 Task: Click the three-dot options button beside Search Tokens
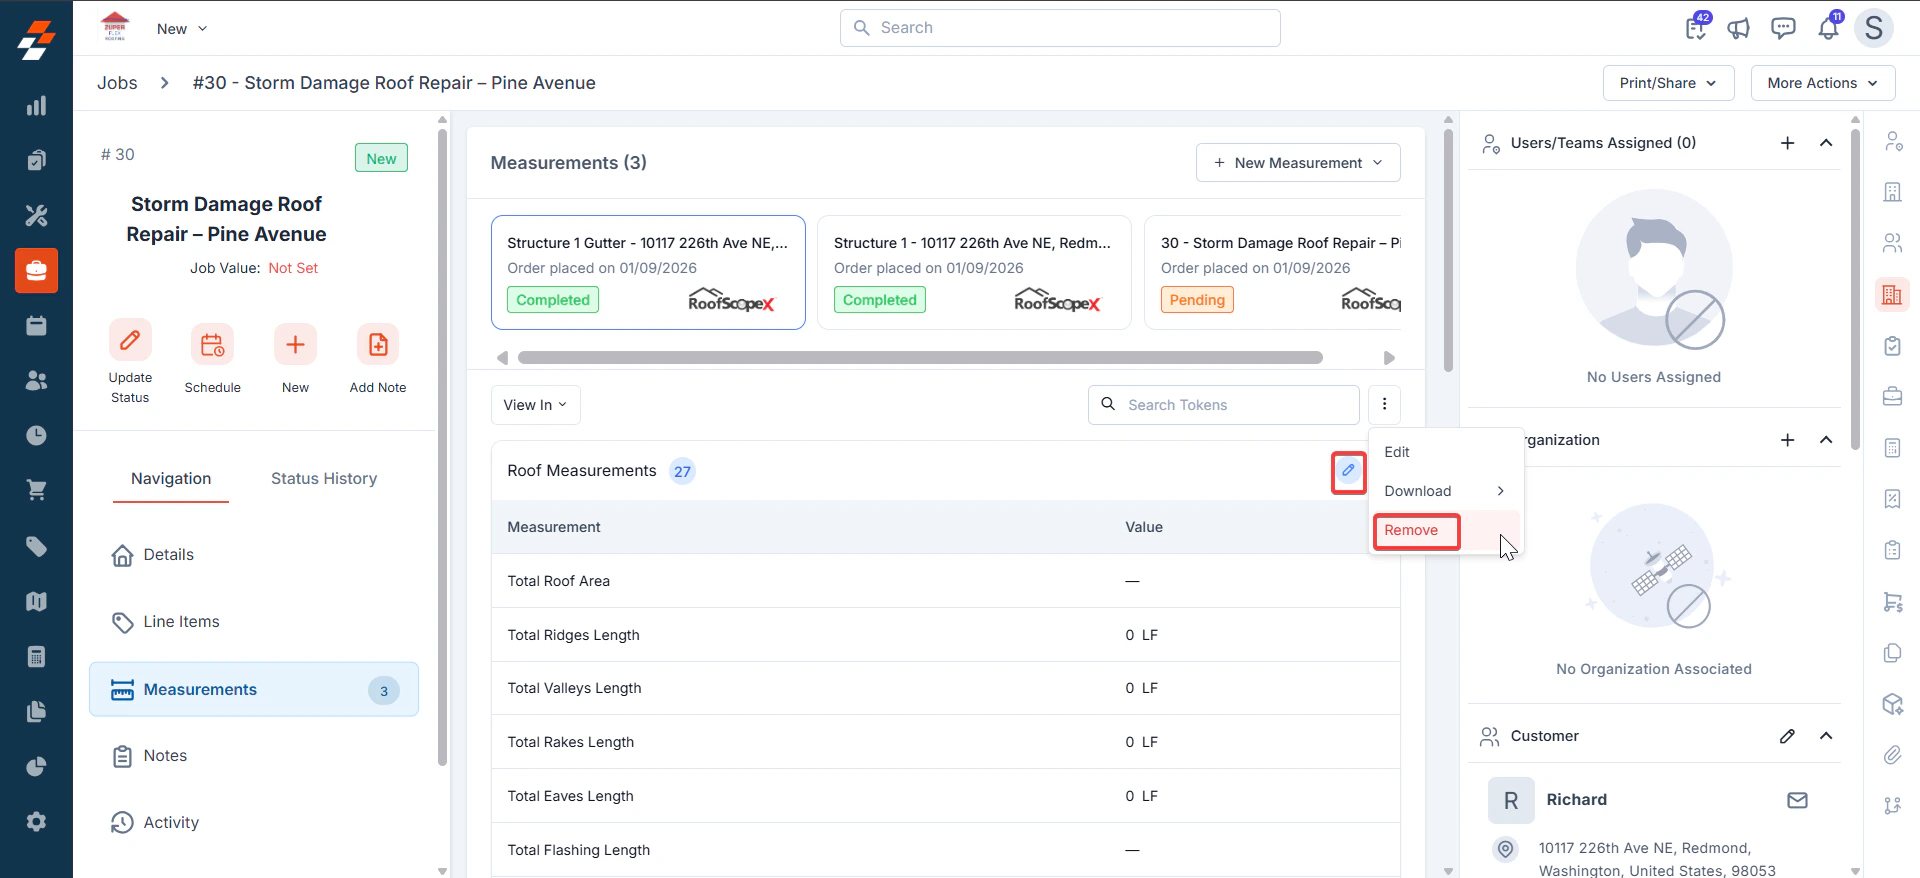[1384, 405]
